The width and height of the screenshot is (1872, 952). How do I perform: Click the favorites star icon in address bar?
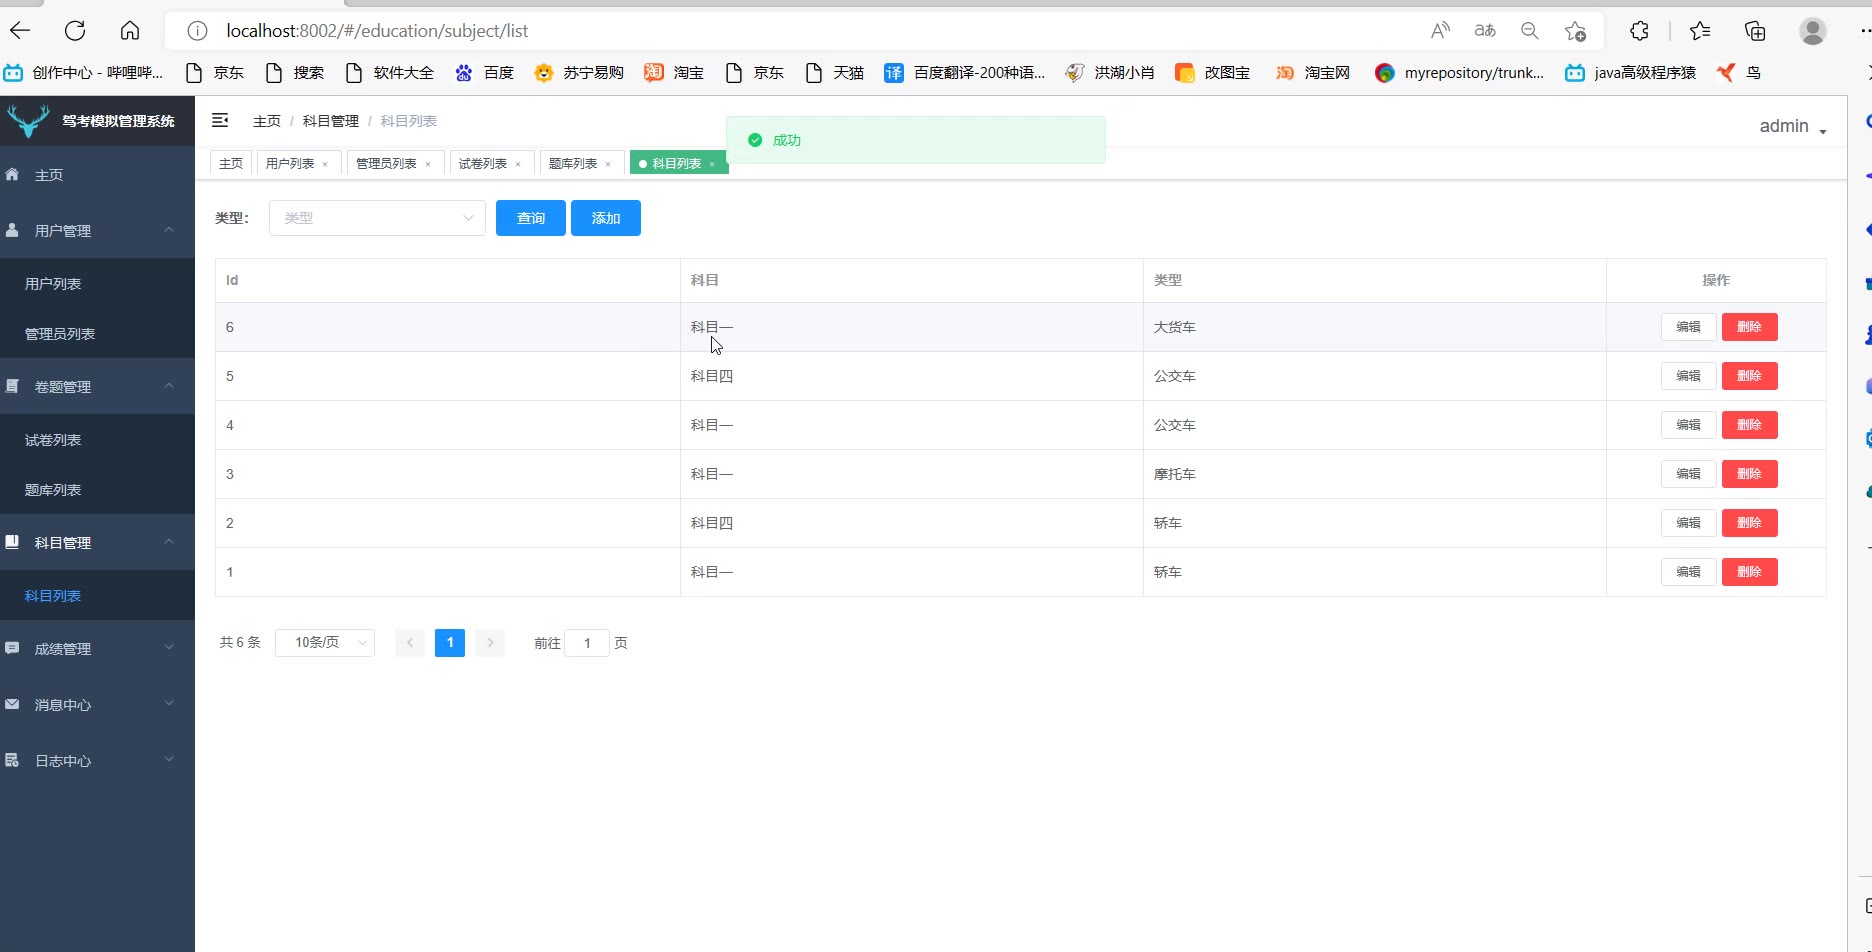(x=1575, y=31)
